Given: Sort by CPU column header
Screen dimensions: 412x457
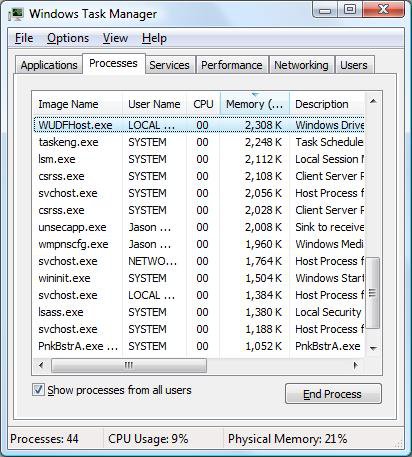Looking at the screenshot, I should click(x=203, y=104).
